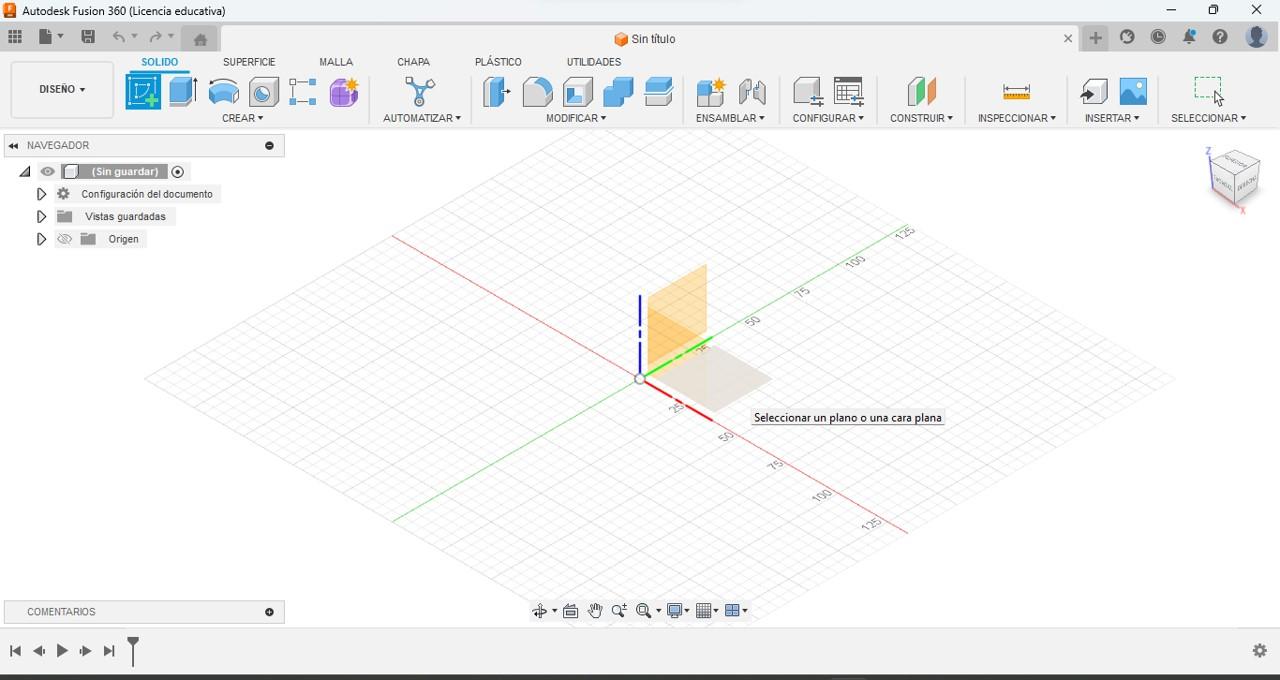Activate the radio button next to (Sin guardar)
Screen dimensions: 1280x680
pyautogui.click(x=178, y=172)
